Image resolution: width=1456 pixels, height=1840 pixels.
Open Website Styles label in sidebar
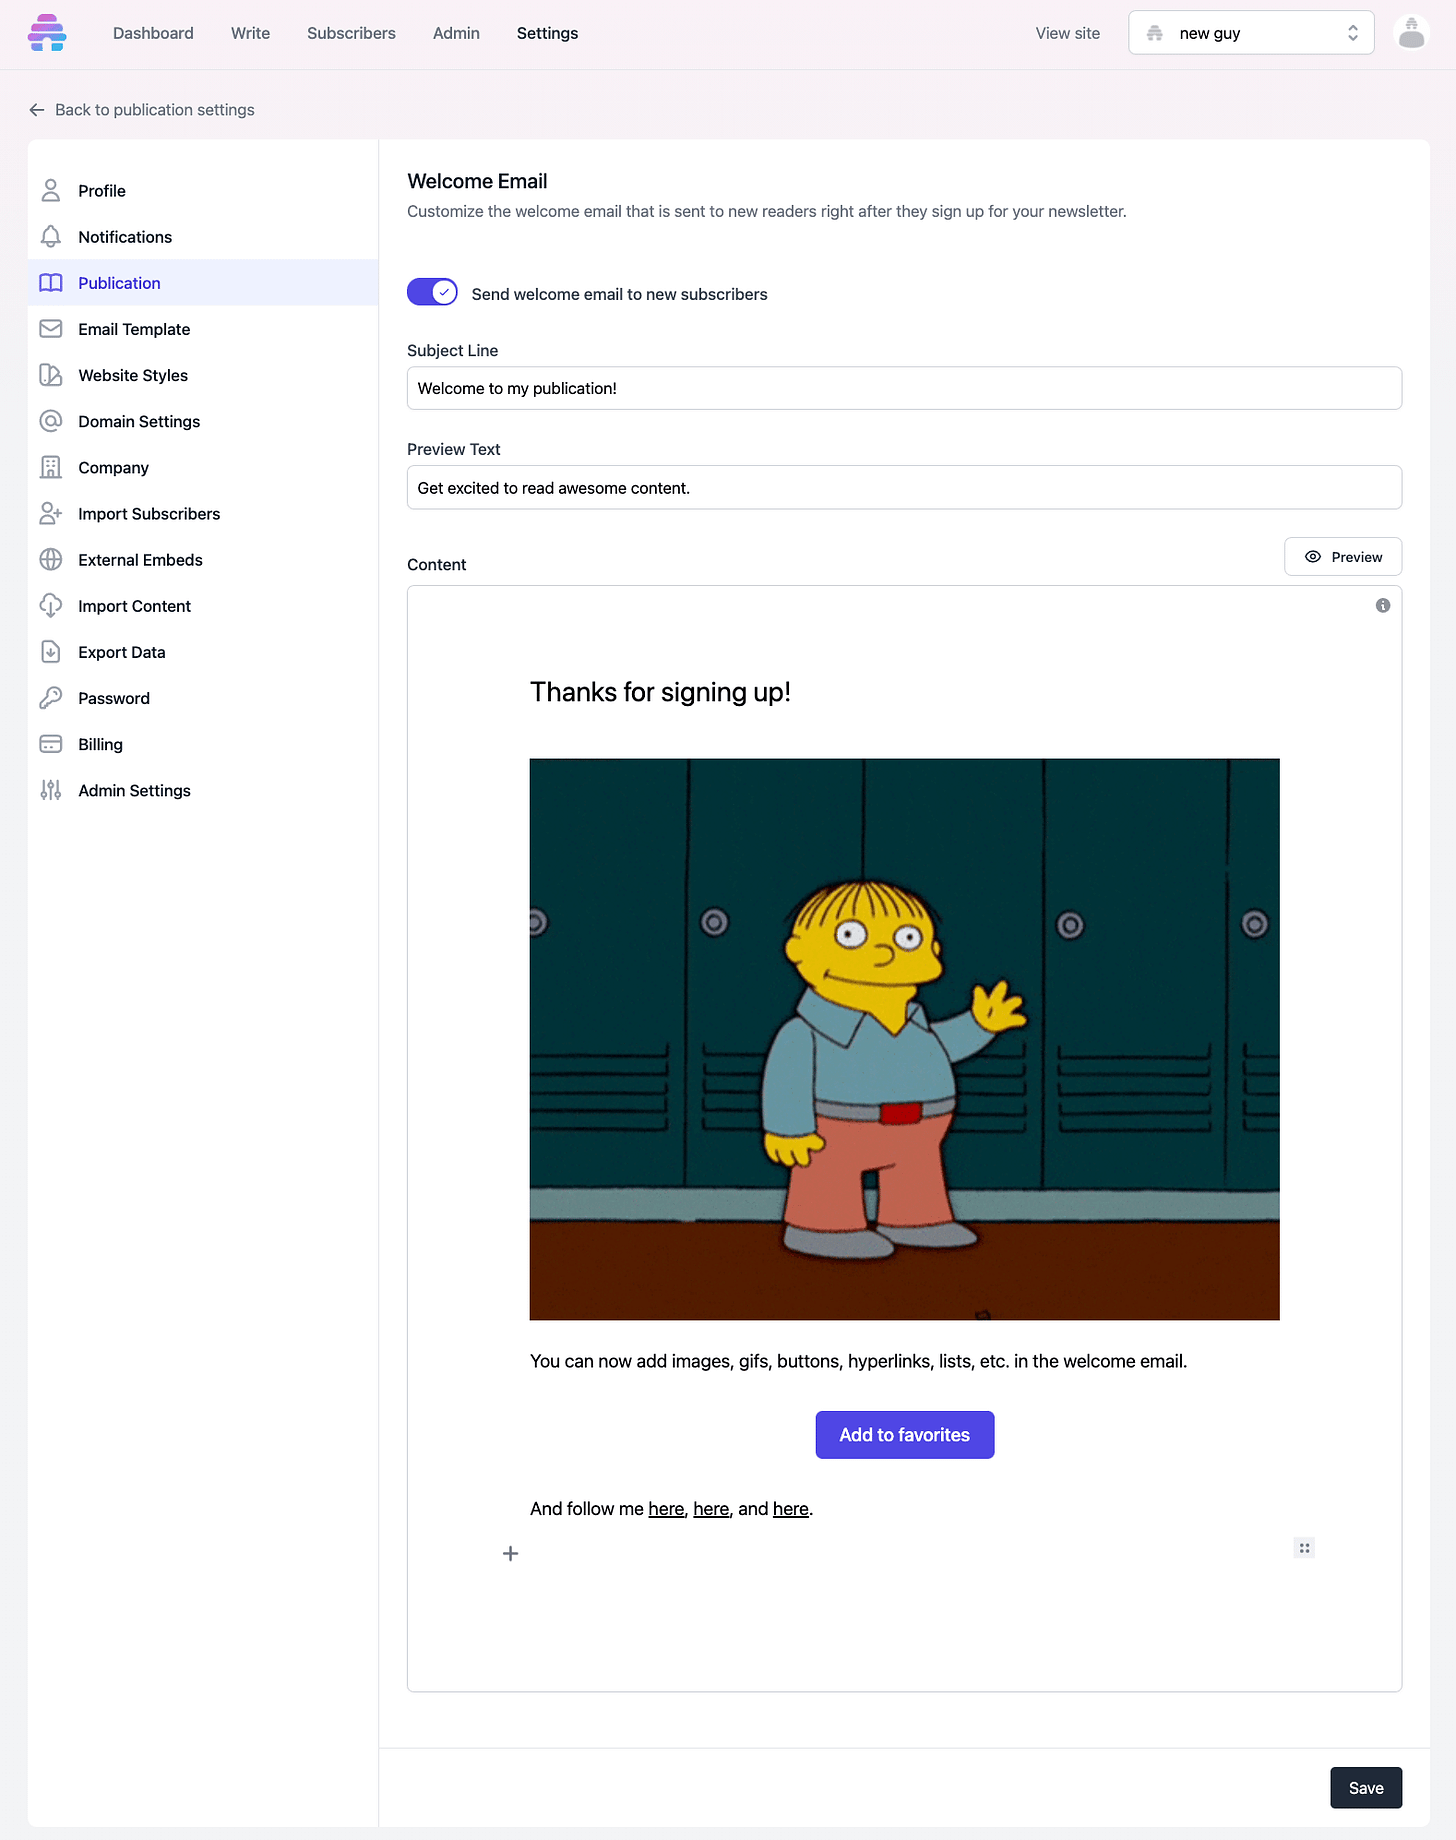pyautogui.click(x=133, y=375)
